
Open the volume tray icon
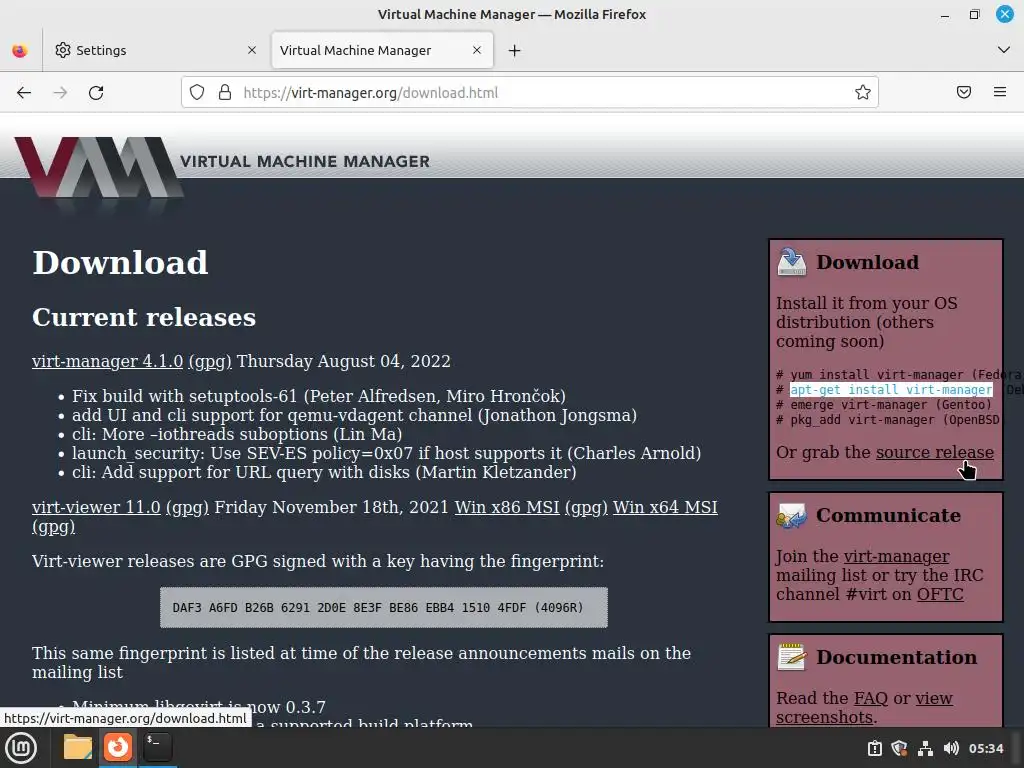tap(951, 748)
